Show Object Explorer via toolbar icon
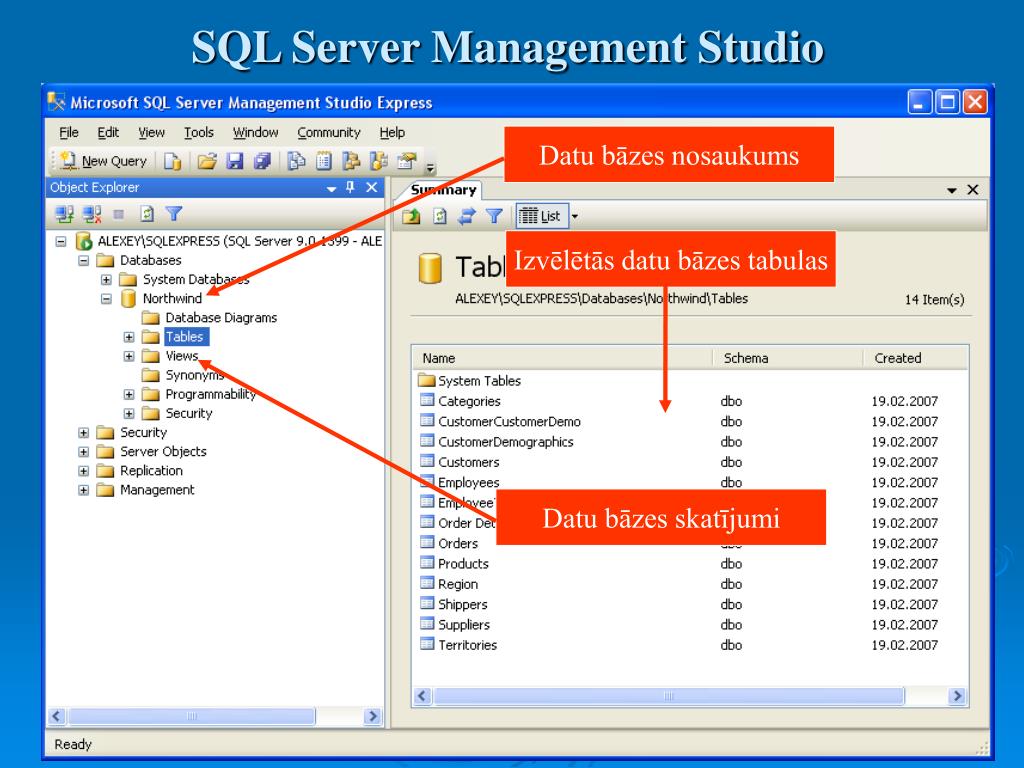The width and height of the screenshot is (1024, 768). [x=351, y=161]
